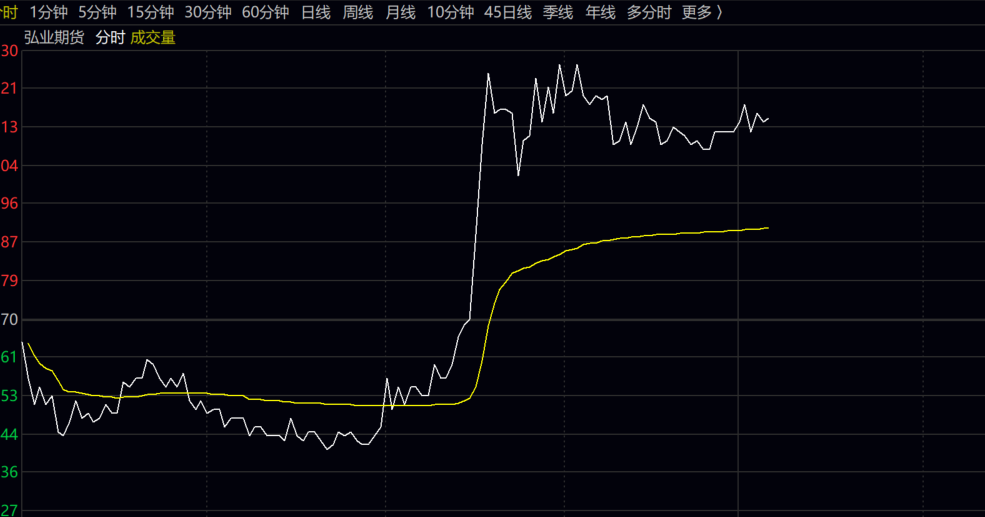985x517 pixels.
Task: Open the 日线 daily chart tab
Action: (x=315, y=13)
